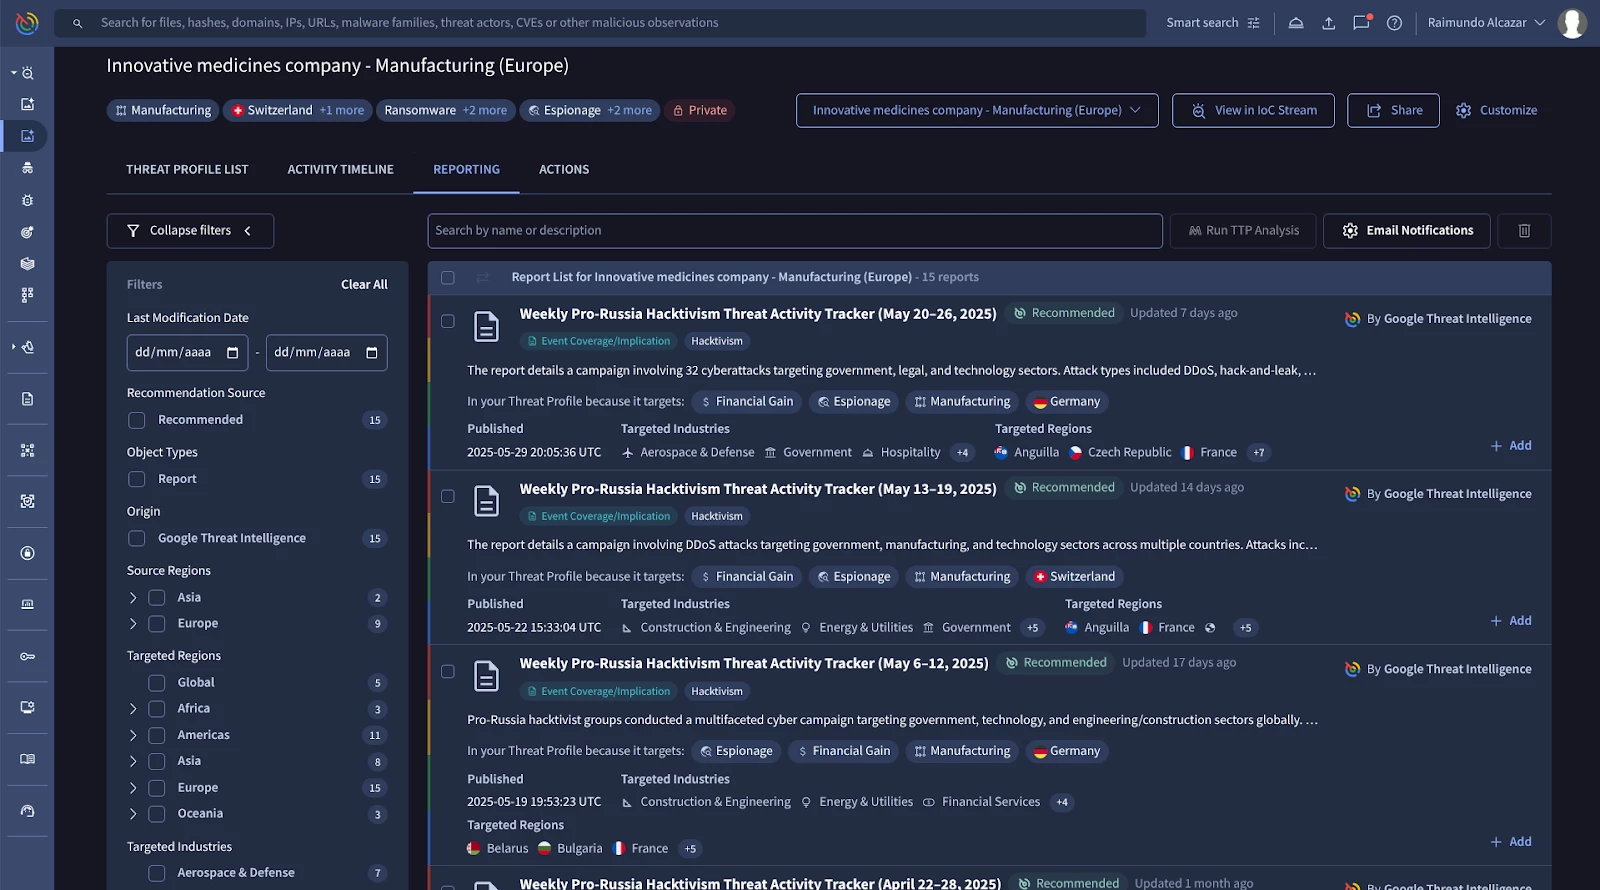Click the calendar icon in the start date field

coord(233,353)
